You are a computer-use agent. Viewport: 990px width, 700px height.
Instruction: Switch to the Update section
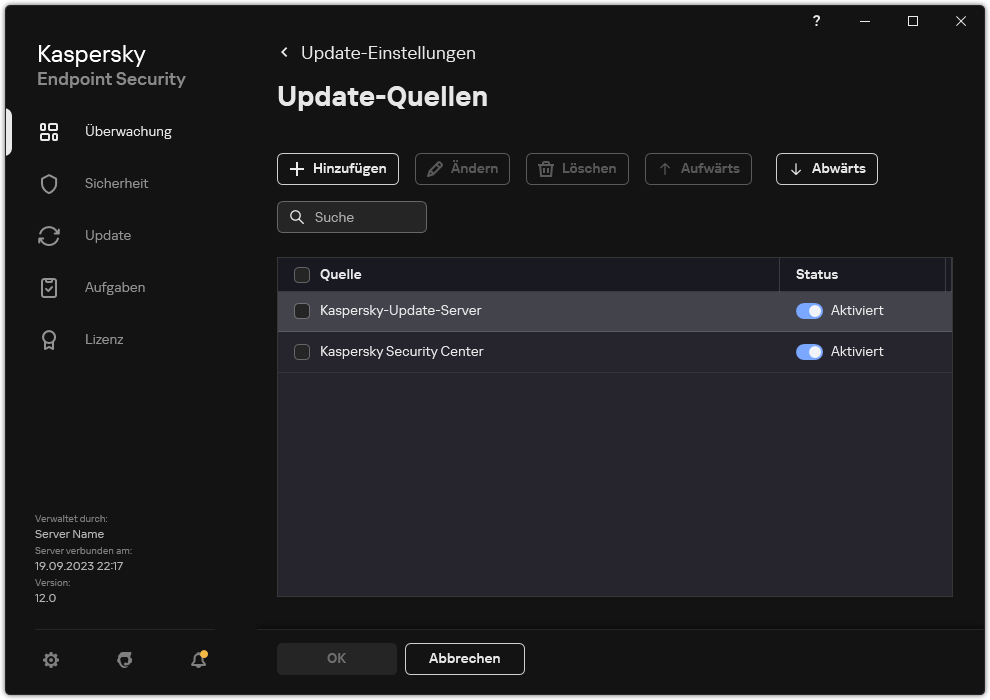tap(108, 235)
